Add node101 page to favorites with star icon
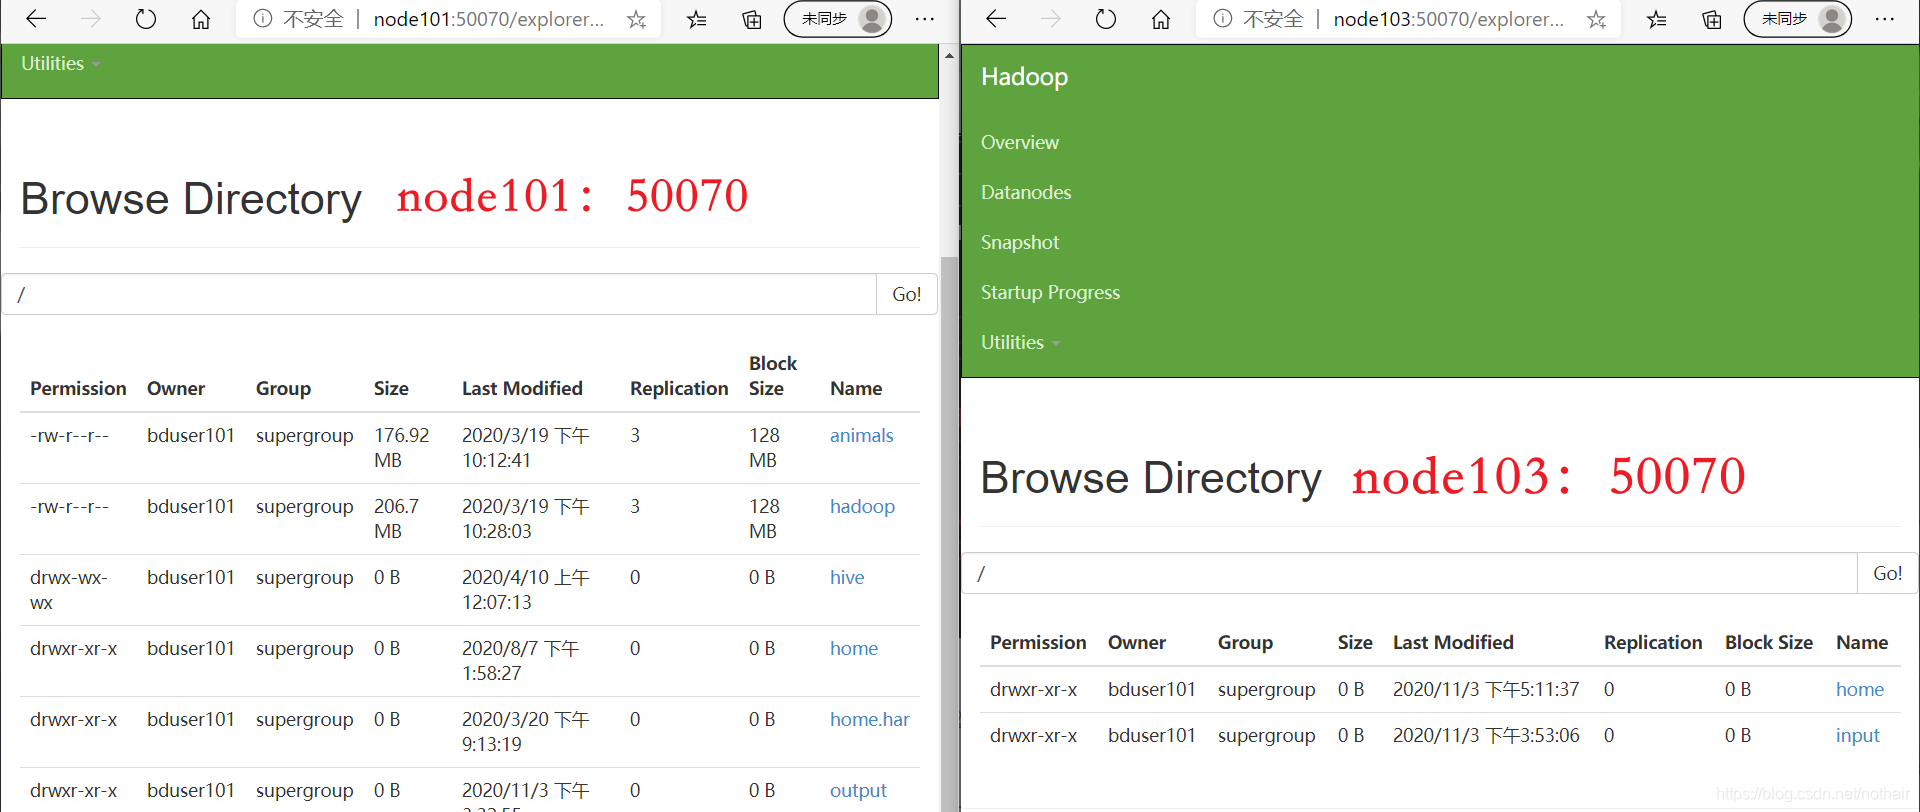The image size is (1920, 812). point(637,19)
